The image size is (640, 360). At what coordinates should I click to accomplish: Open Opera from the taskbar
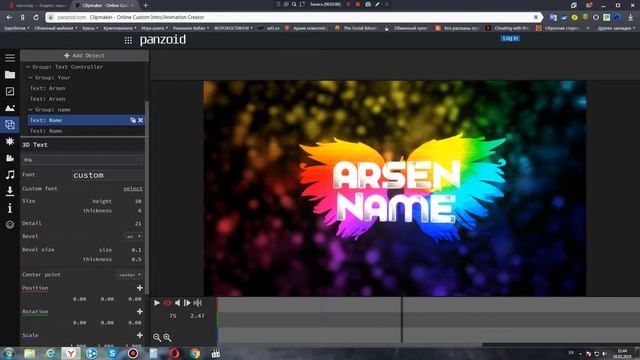pyautogui.click(x=174, y=353)
